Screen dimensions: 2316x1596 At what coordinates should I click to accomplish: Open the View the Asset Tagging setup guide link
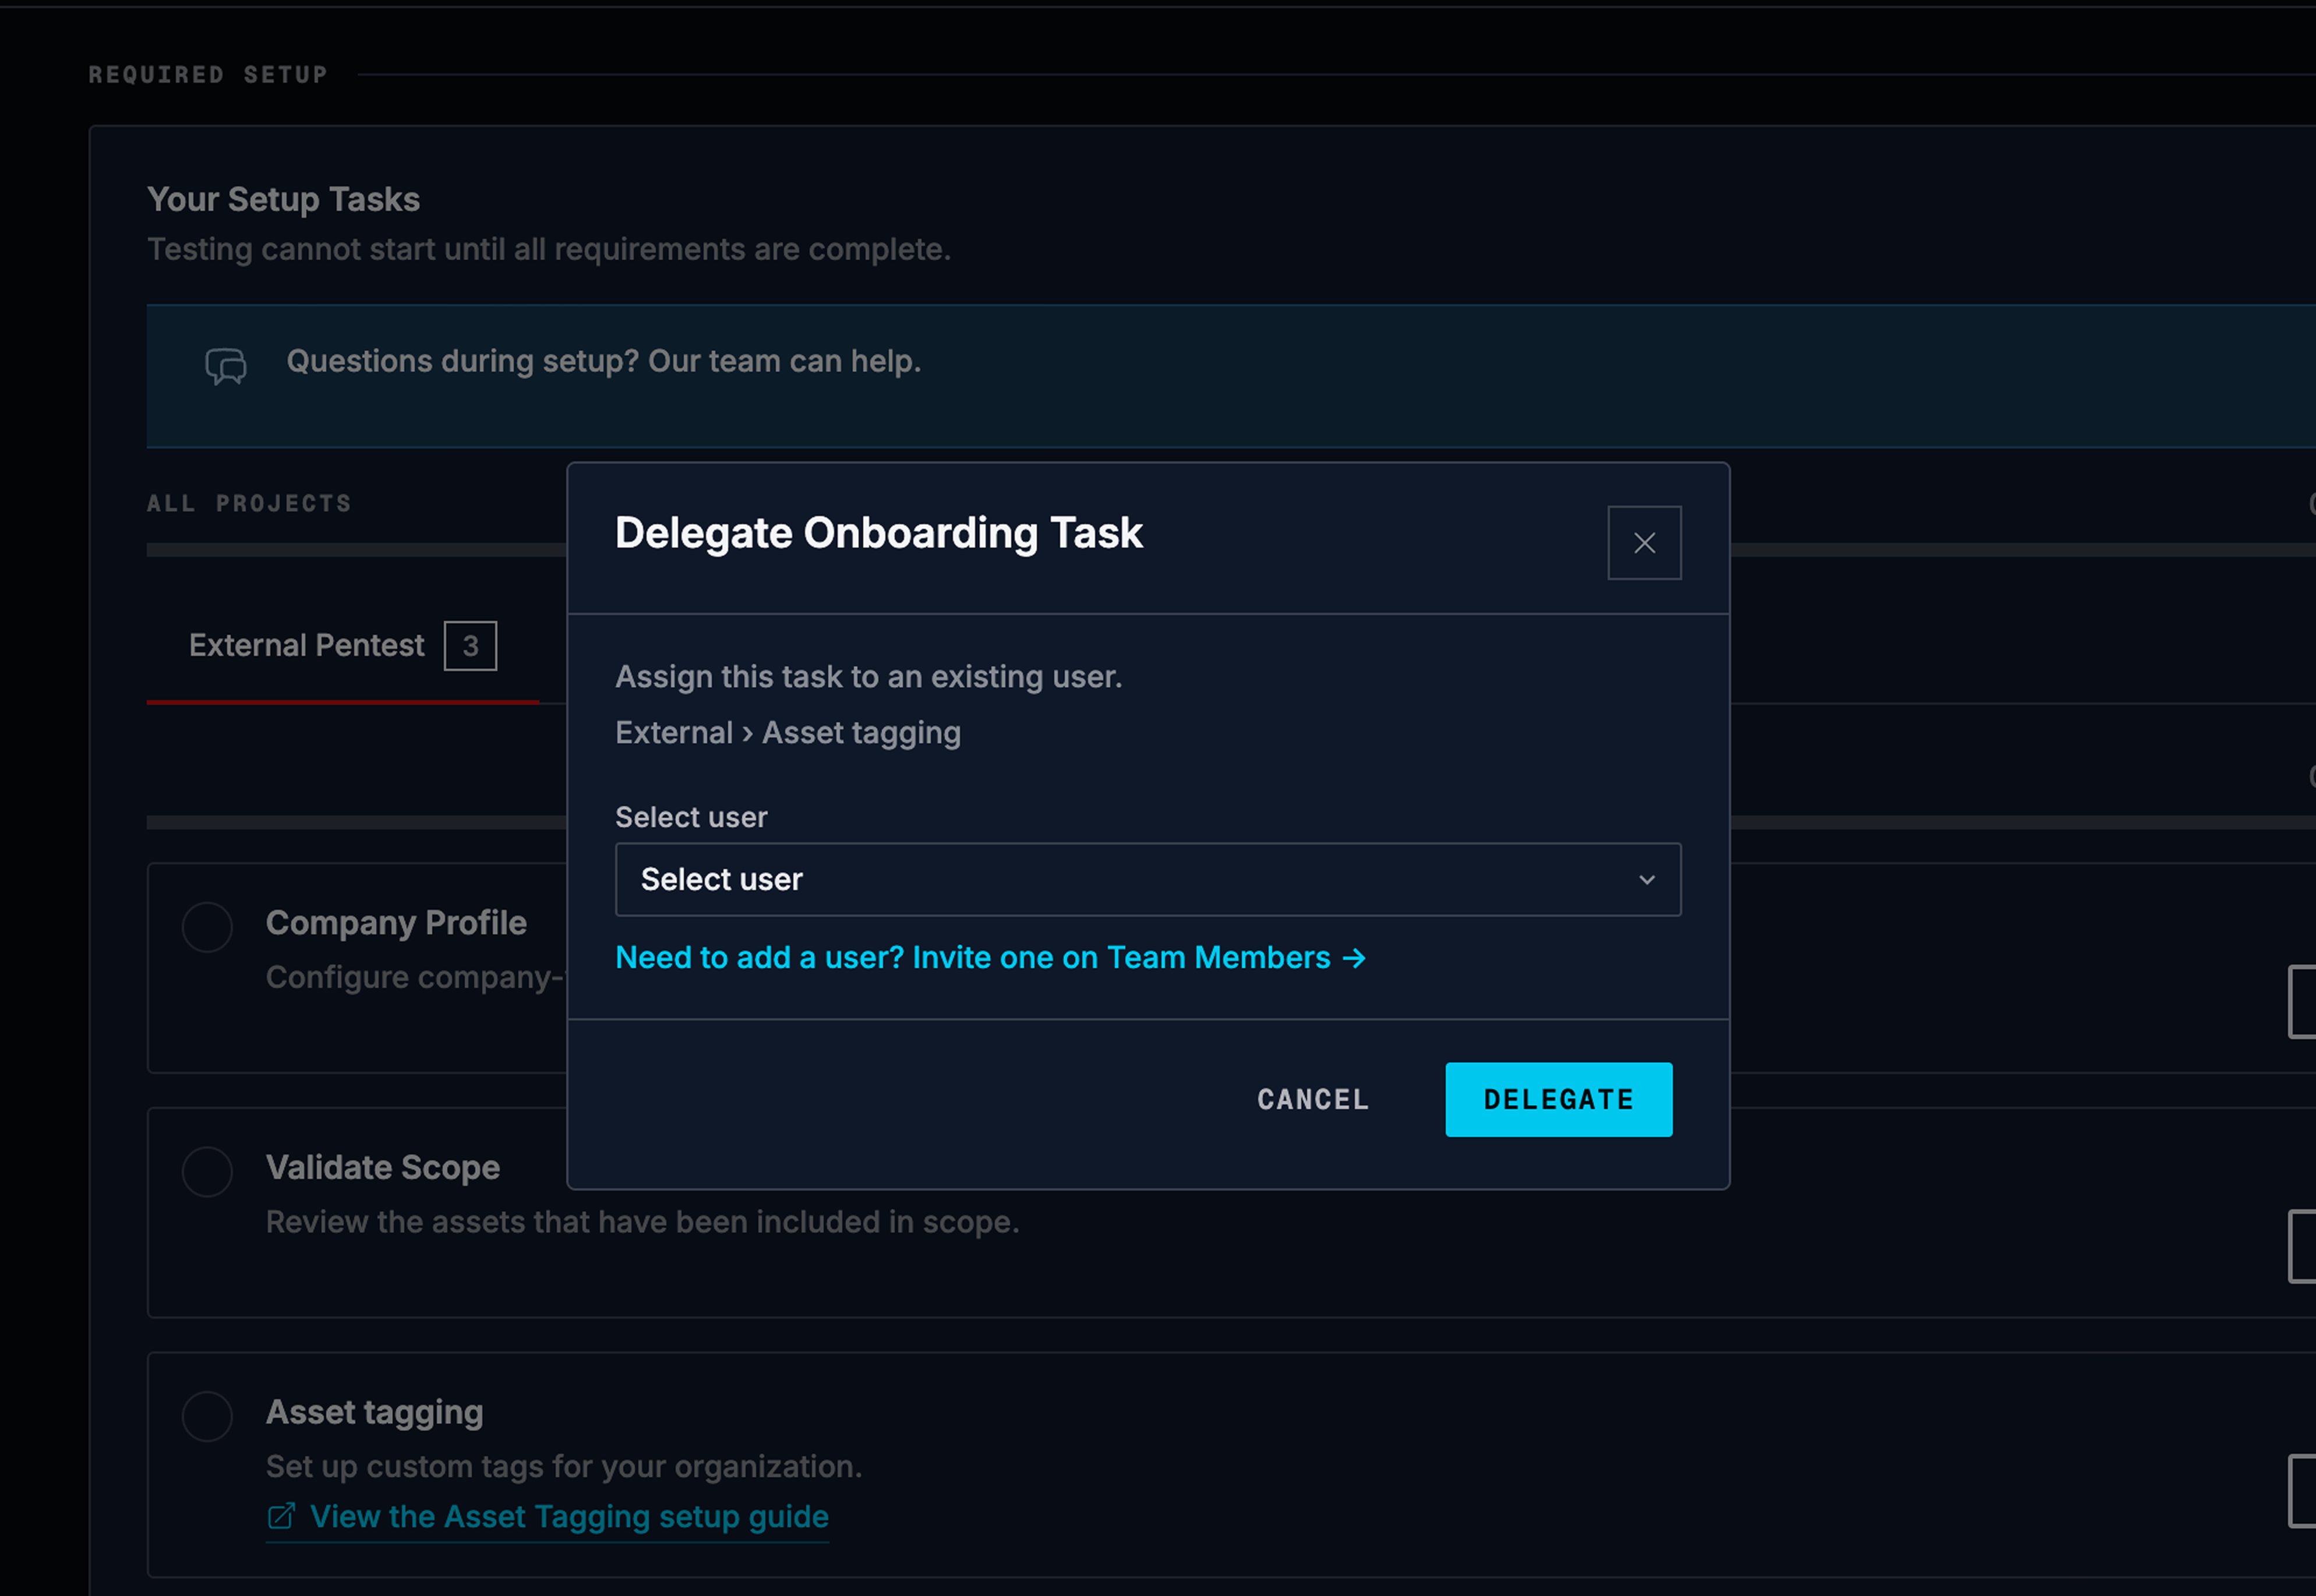(x=548, y=1517)
